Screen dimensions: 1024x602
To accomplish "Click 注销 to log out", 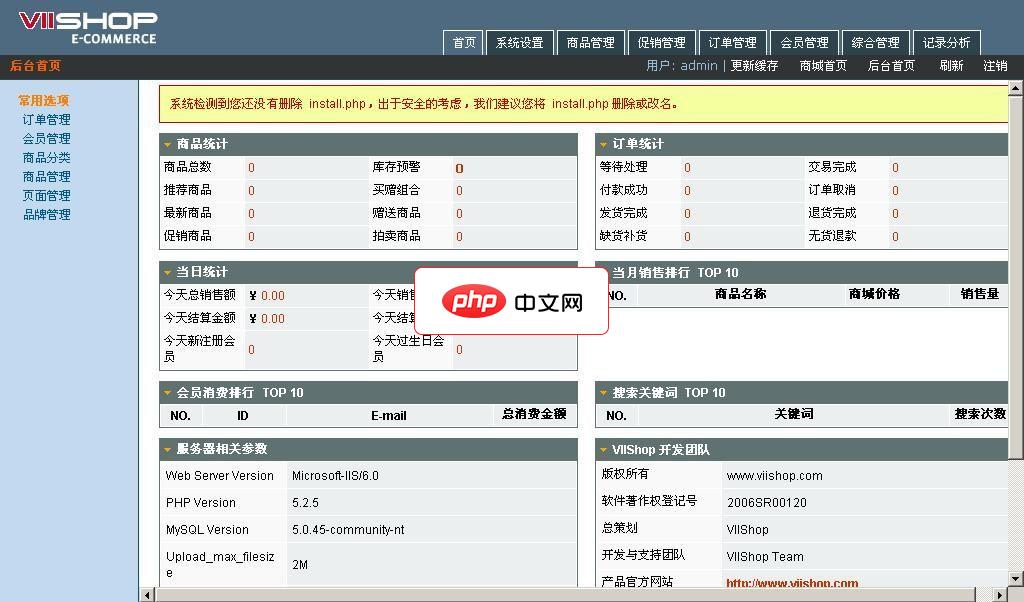I will [996, 65].
